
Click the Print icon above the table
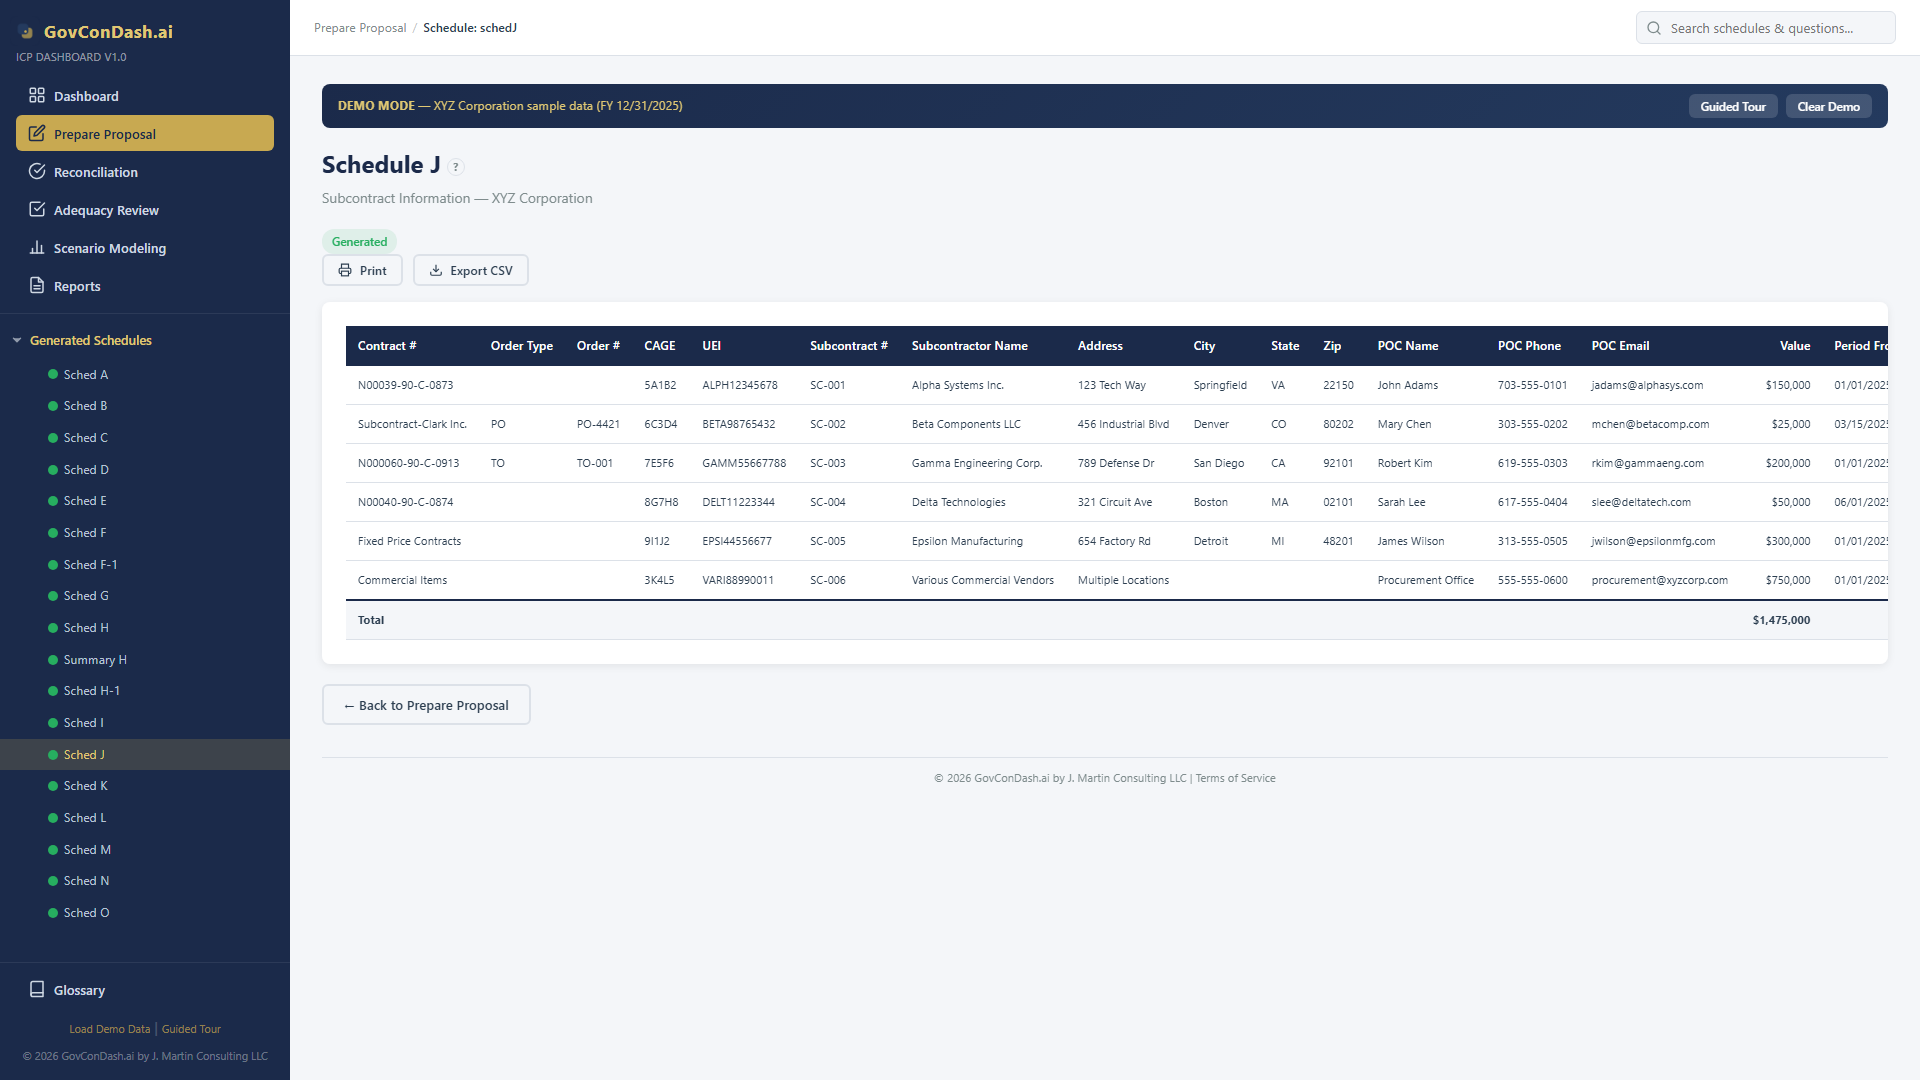pyautogui.click(x=345, y=269)
